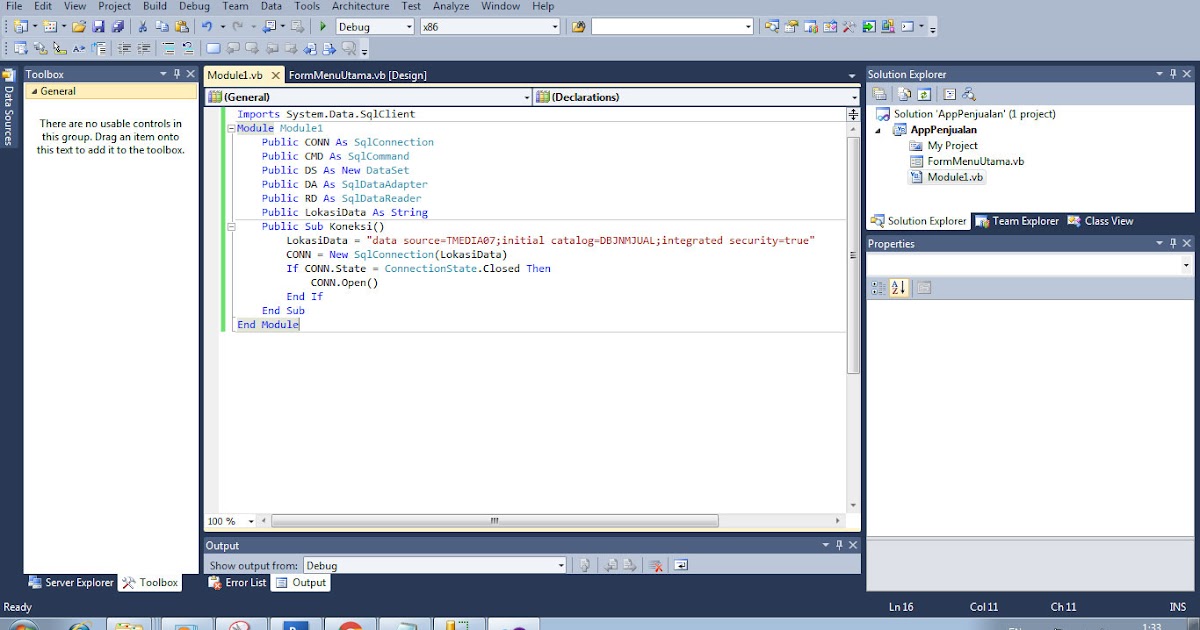Click the Clear All icon in Output panel
This screenshot has height=630, width=1200.
pyautogui.click(x=656, y=565)
